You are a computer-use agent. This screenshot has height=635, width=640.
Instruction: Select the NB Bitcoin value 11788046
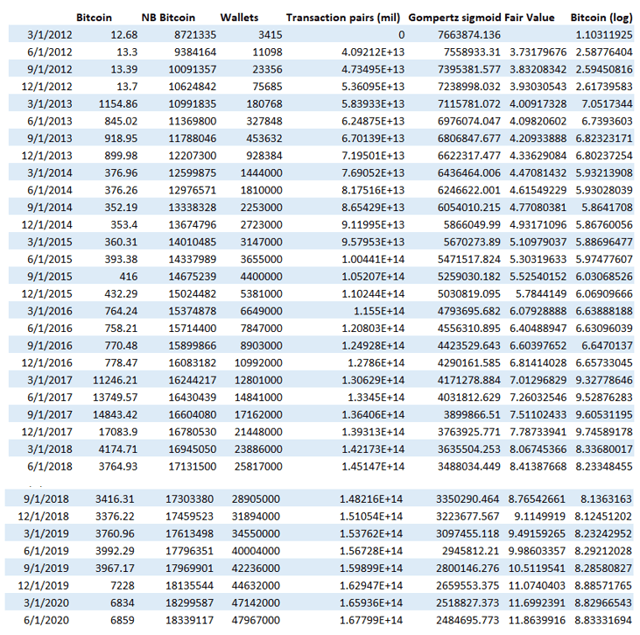(x=192, y=138)
